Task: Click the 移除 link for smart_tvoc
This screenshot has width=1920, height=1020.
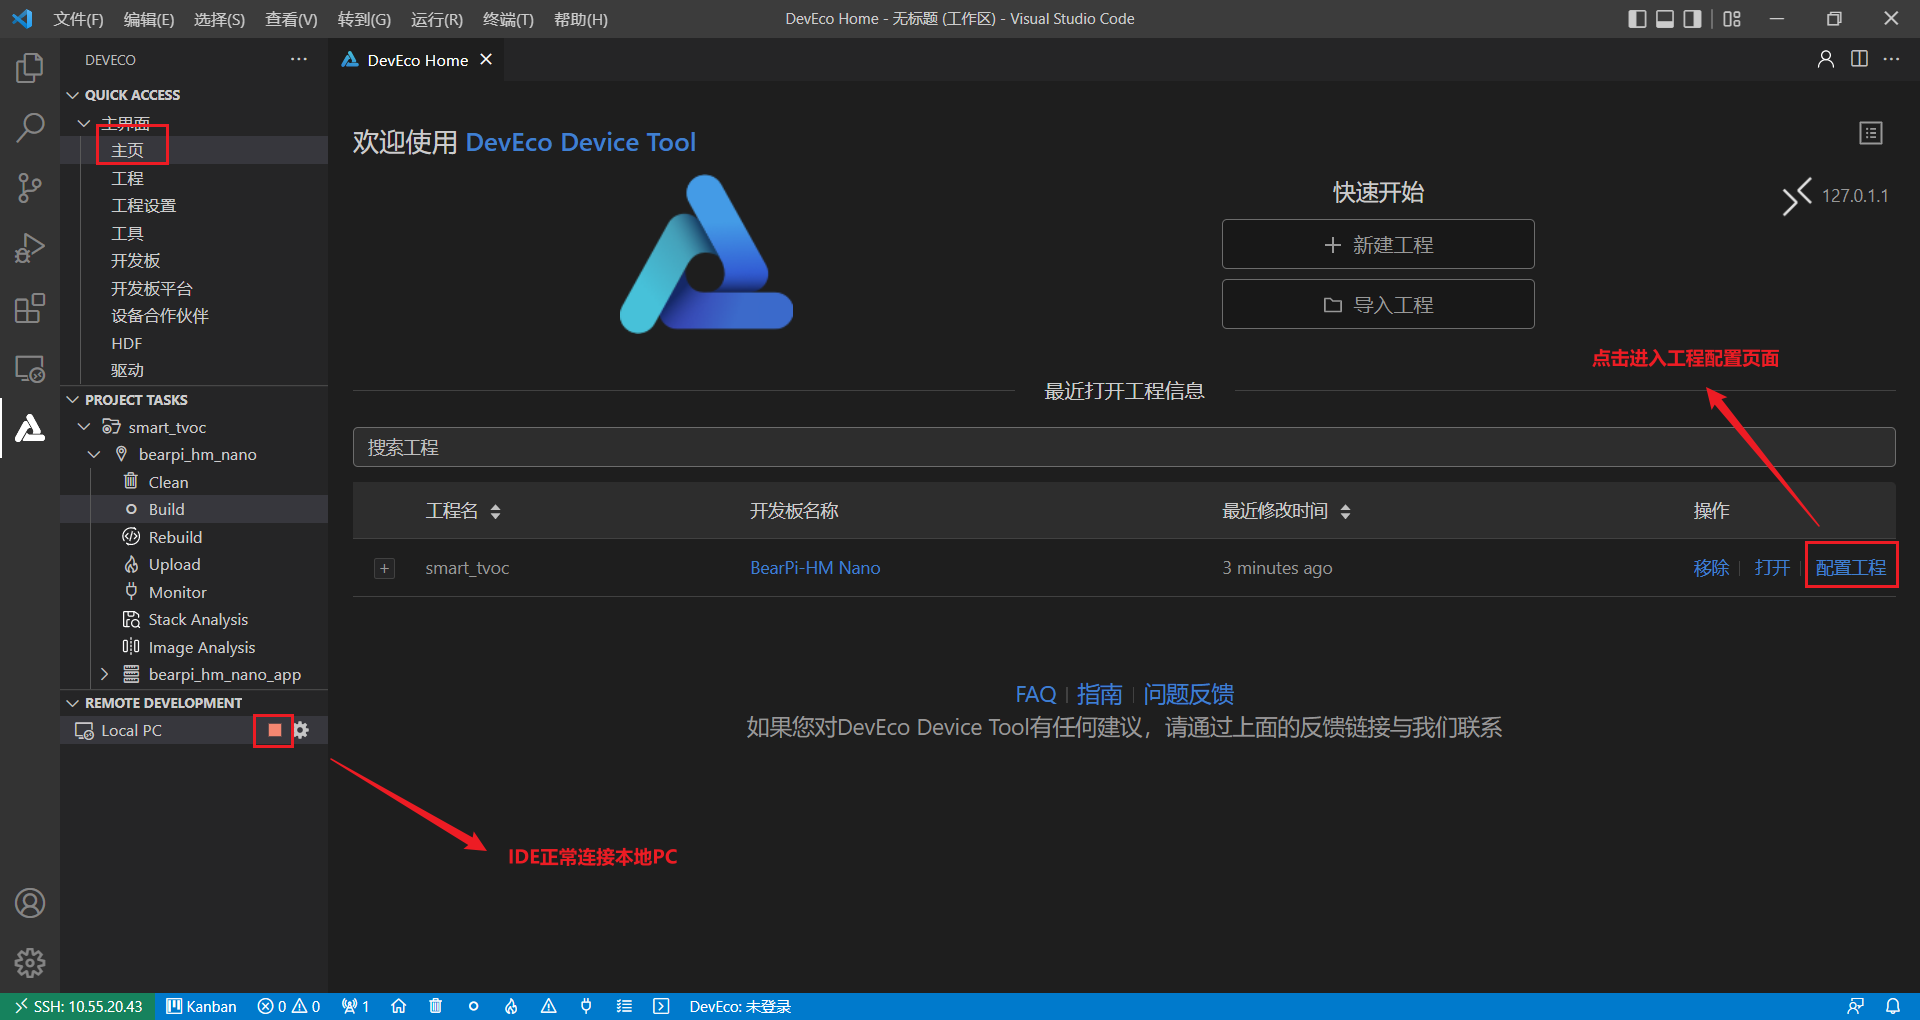Action: tap(1711, 568)
